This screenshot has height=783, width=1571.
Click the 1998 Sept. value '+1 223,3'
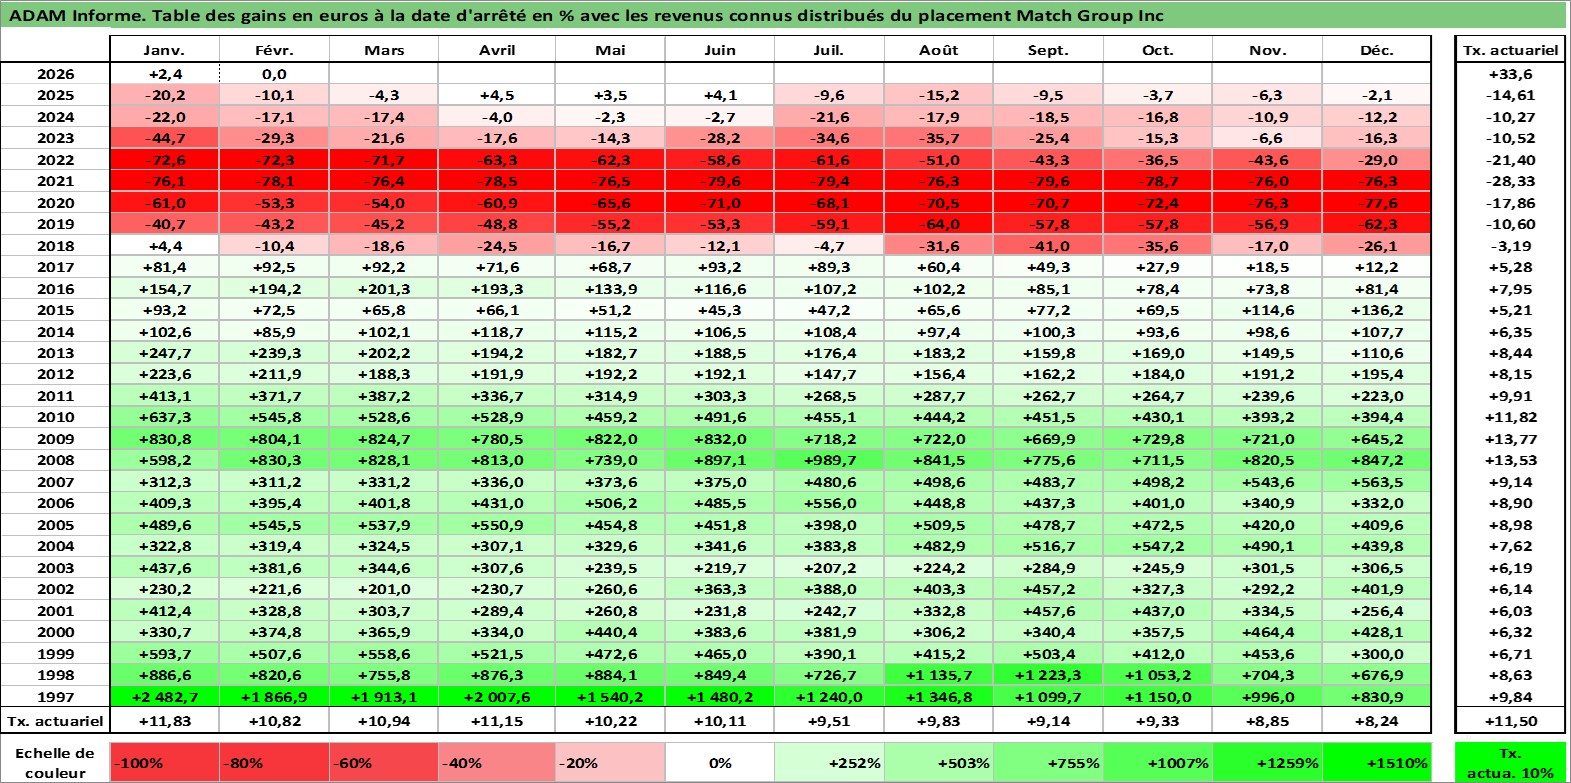[1048, 675]
